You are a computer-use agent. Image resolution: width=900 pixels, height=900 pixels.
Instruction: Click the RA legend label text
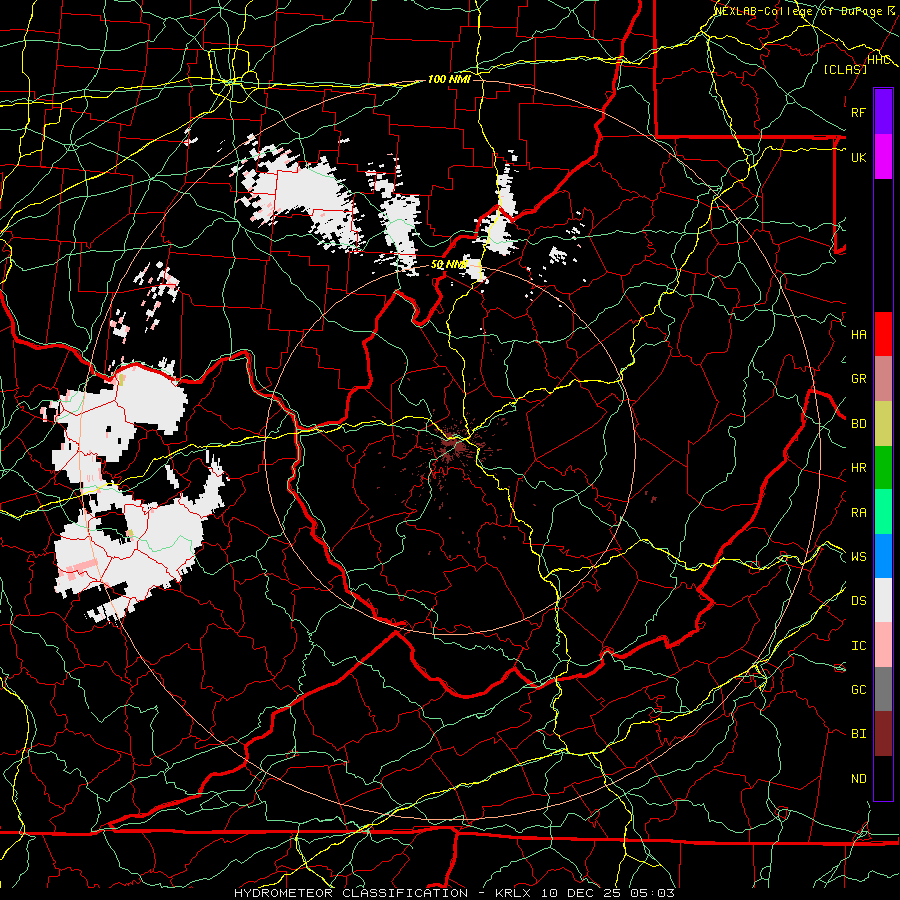point(858,512)
